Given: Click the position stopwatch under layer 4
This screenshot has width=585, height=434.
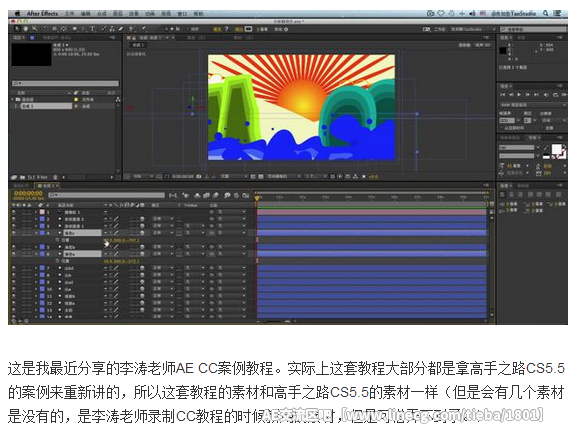Looking at the screenshot, I should coord(57,240).
